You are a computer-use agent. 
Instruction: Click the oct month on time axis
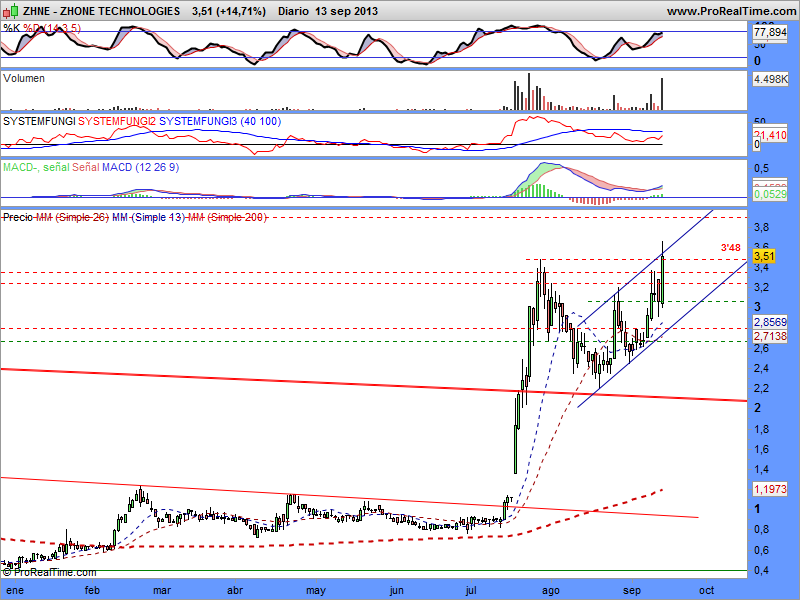tap(707, 590)
